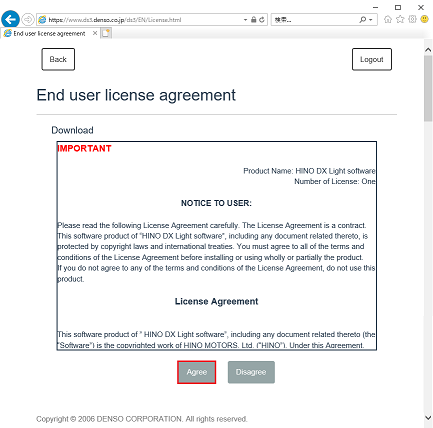Click the Copyright DENSO CORPORATION footer
Viewport: 433px width, 428px height.
pyautogui.click(x=142, y=419)
